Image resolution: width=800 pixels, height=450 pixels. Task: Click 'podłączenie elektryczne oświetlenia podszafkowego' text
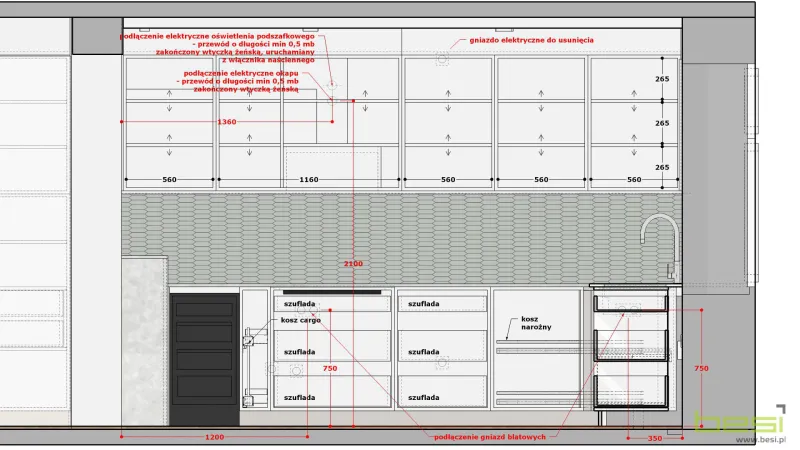pos(217,36)
